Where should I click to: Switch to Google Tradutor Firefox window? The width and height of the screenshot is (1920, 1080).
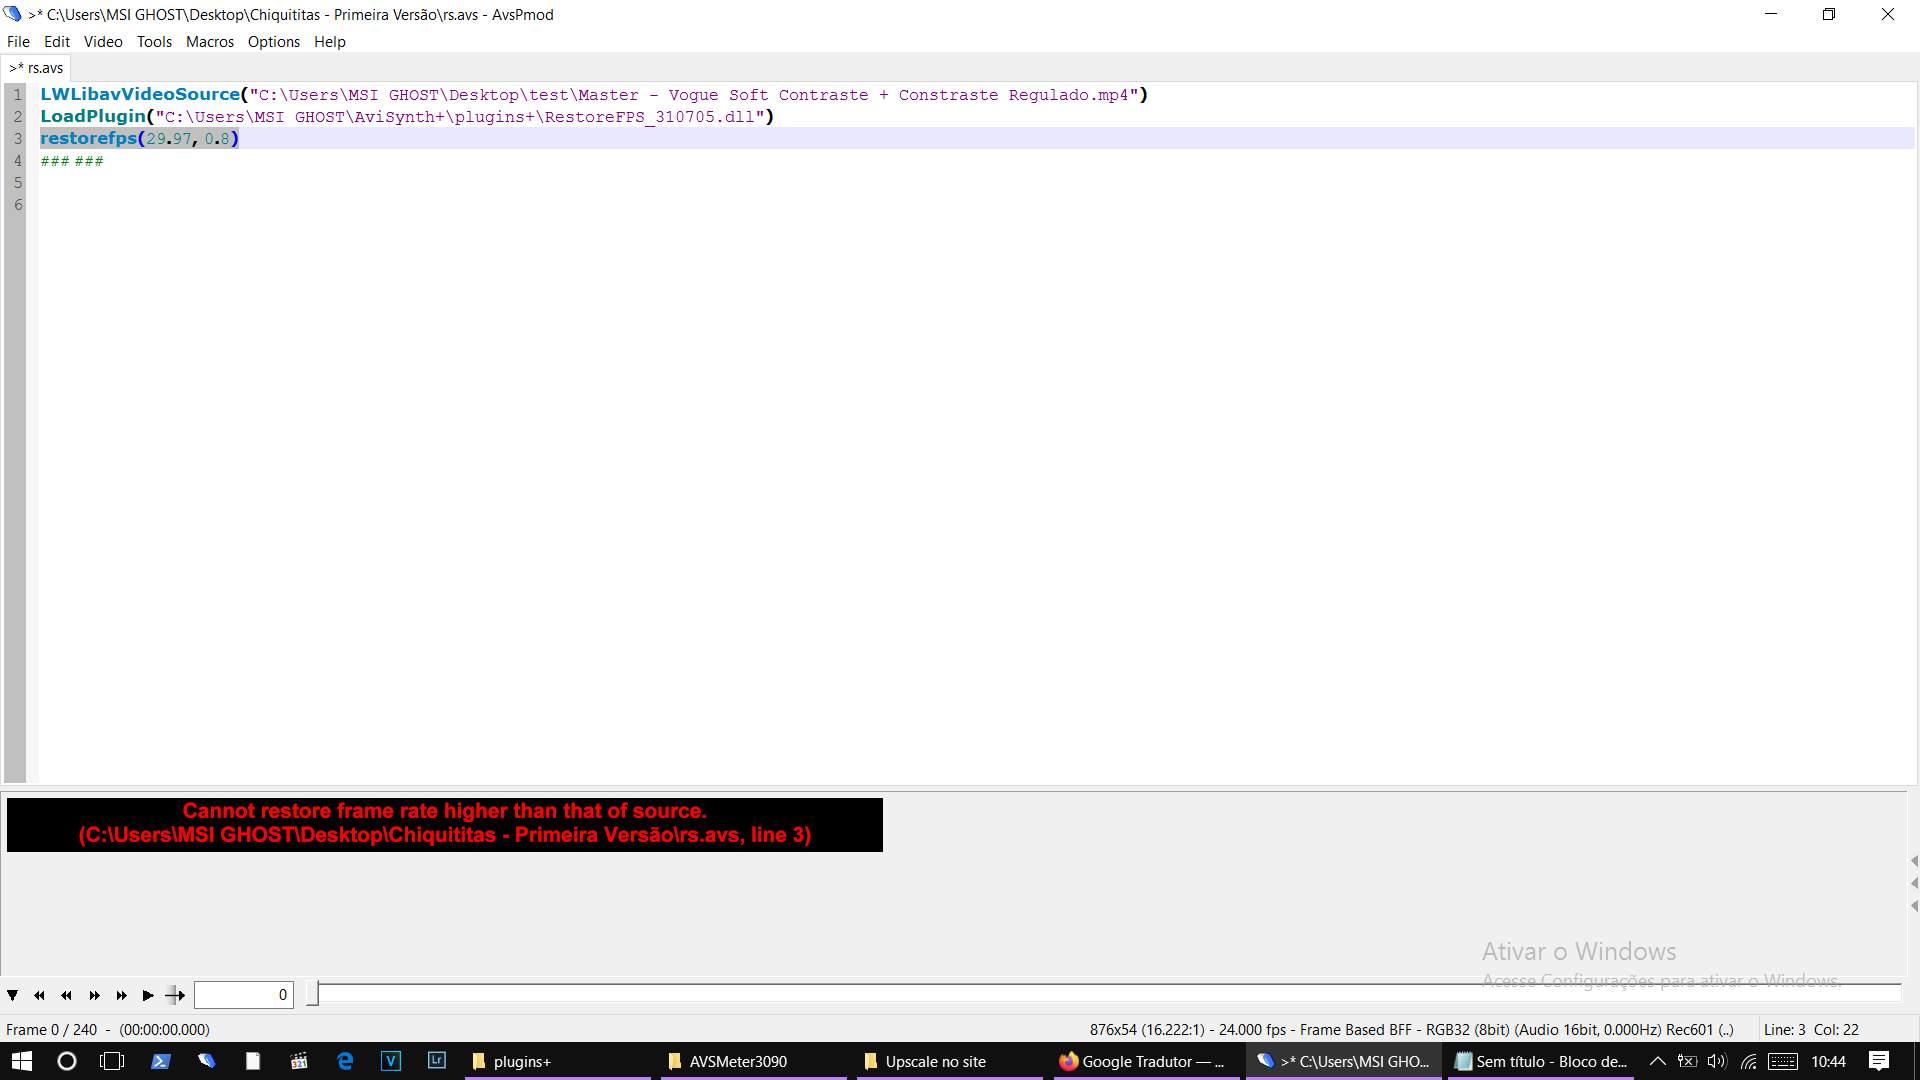1145,1061
